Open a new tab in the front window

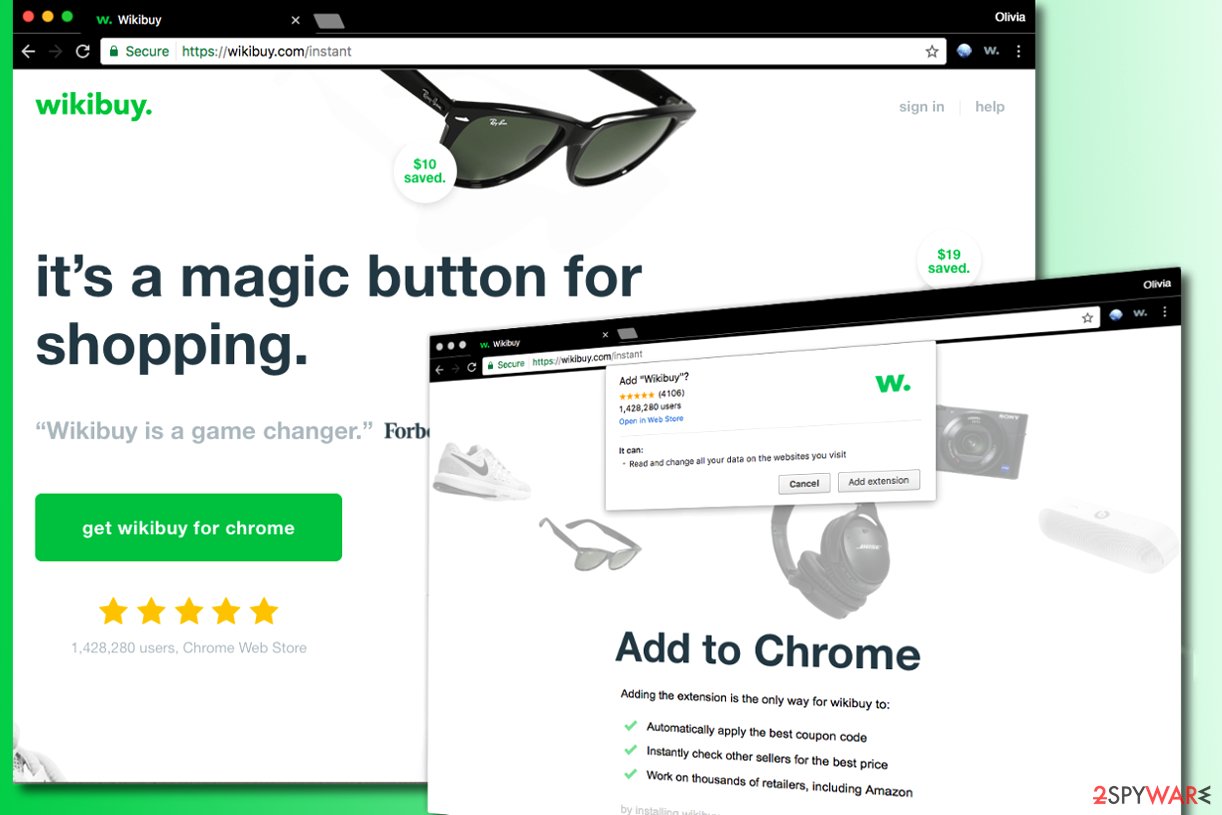coord(628,332)
